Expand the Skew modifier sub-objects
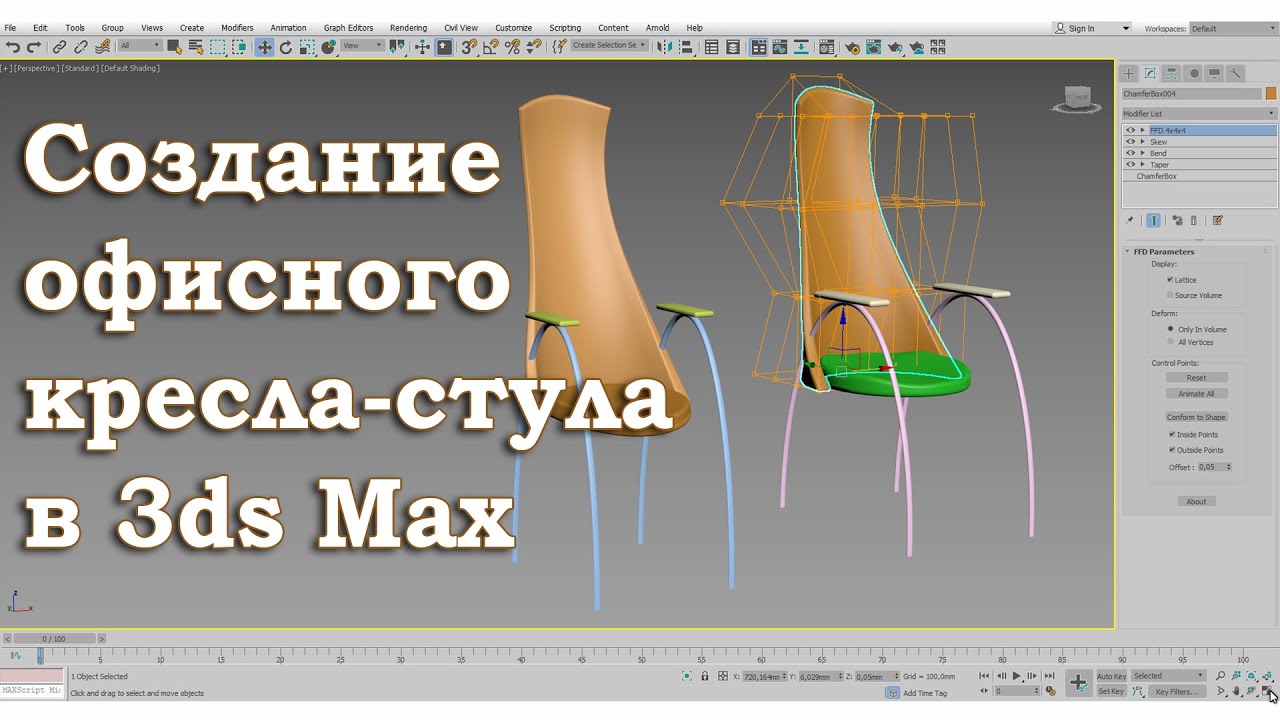The height and width of the screenshot is (720, 1280). 1142,142
